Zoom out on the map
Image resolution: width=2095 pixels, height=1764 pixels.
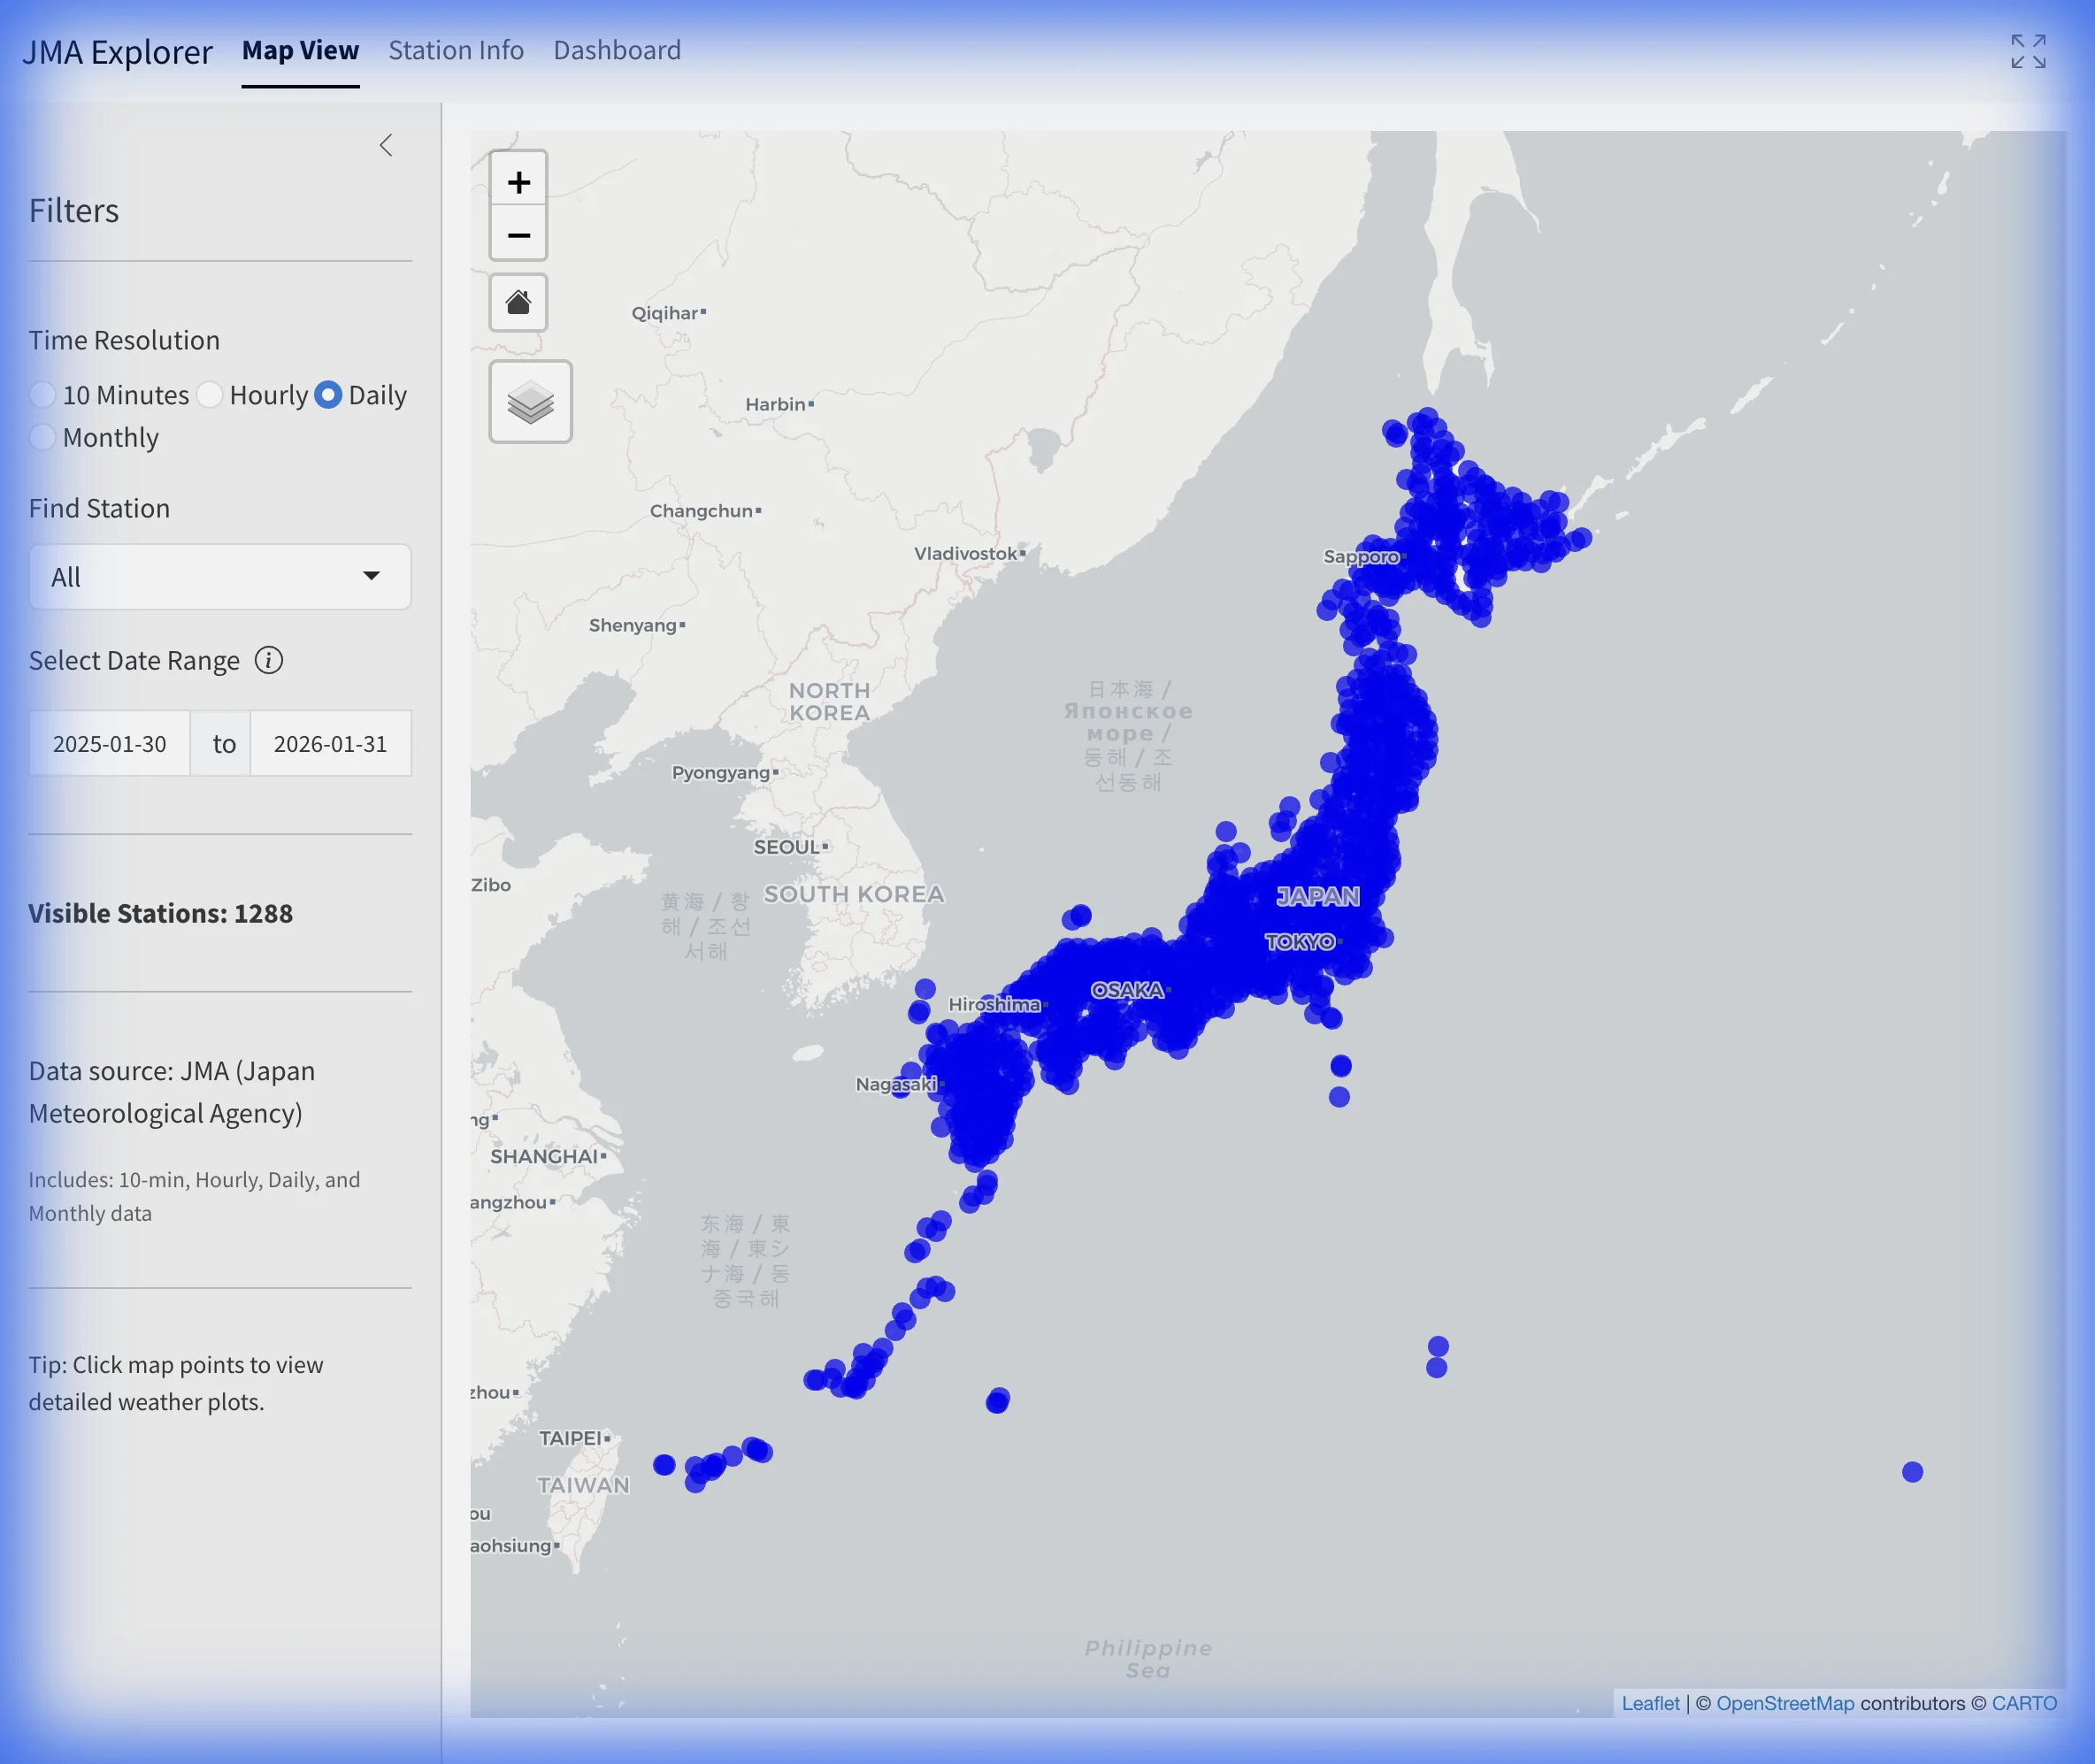[x=519, y=234]
